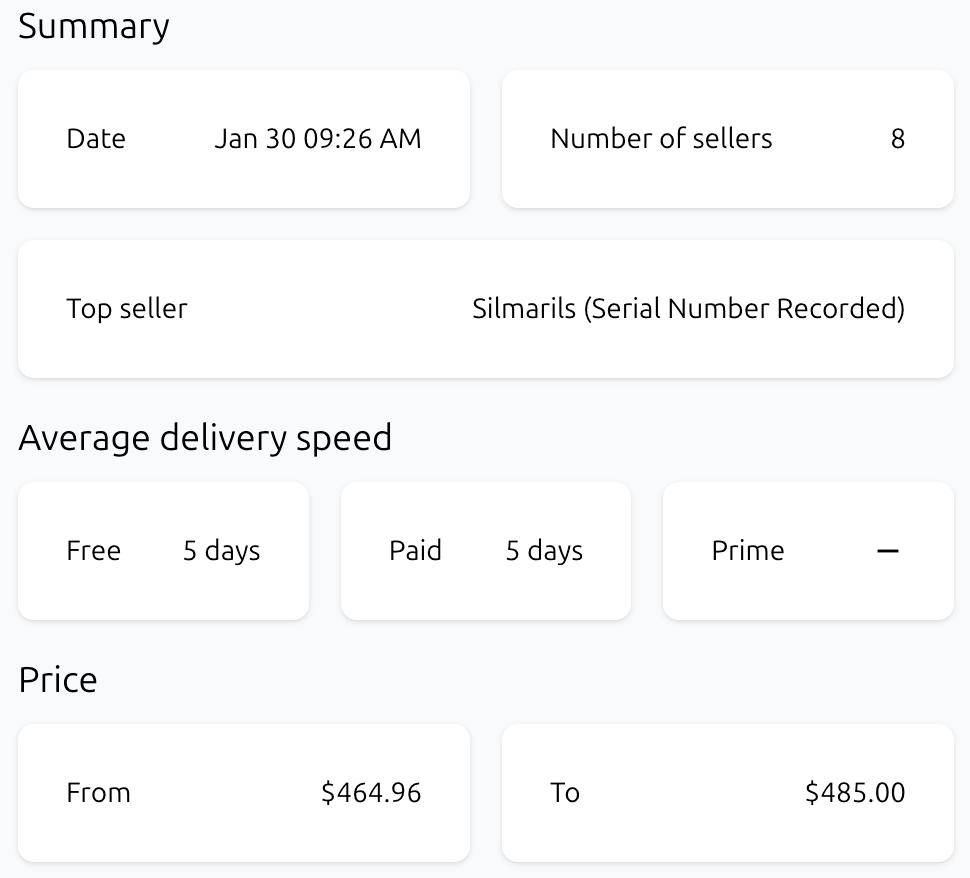Click the Top seller label
This screenshot has height=878, width=970.
[127, 309]
